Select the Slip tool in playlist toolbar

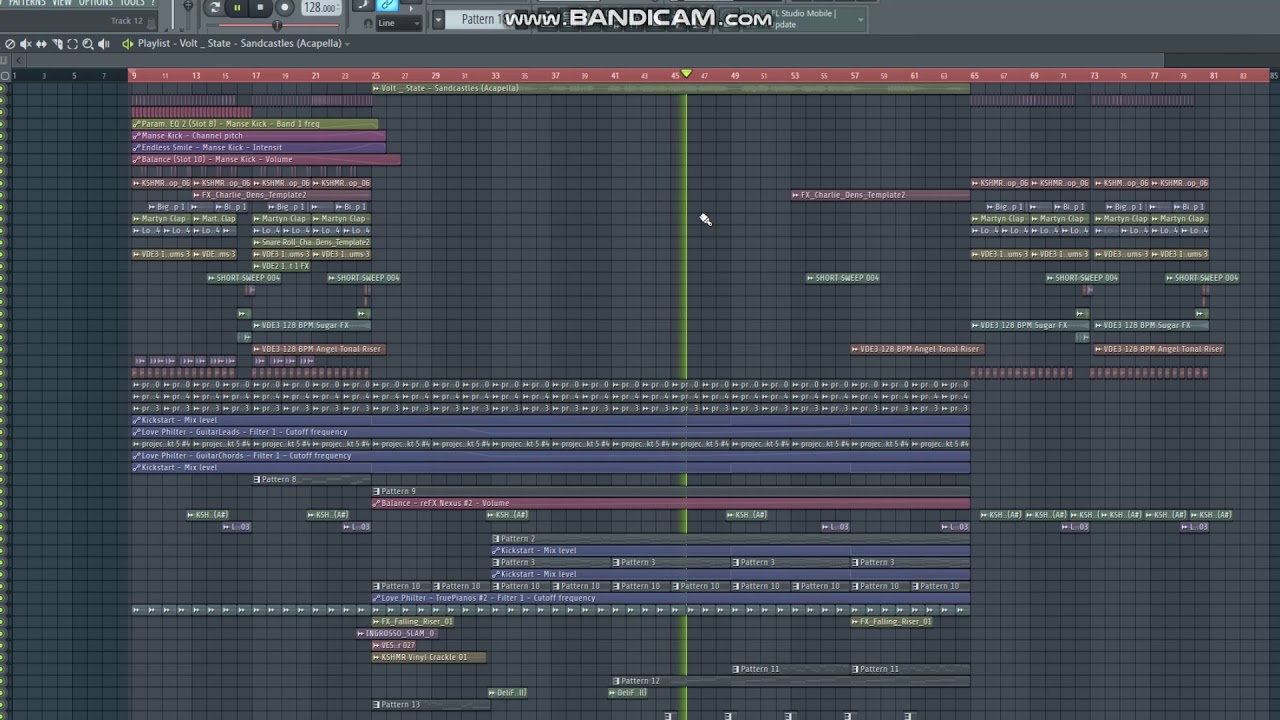click(41, 44)
